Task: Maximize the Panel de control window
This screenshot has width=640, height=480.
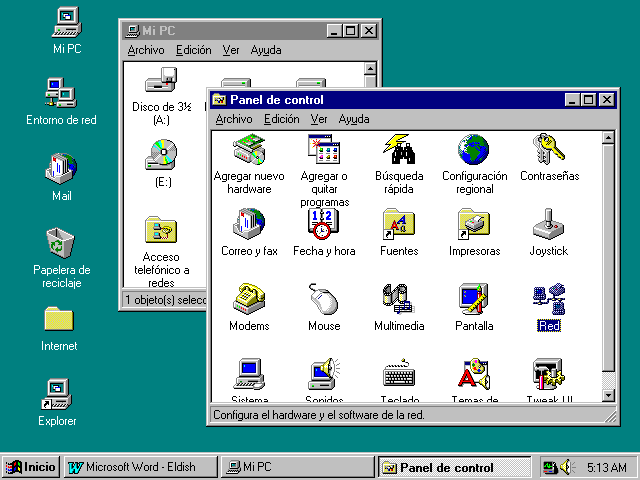Action: click(589, 100)
